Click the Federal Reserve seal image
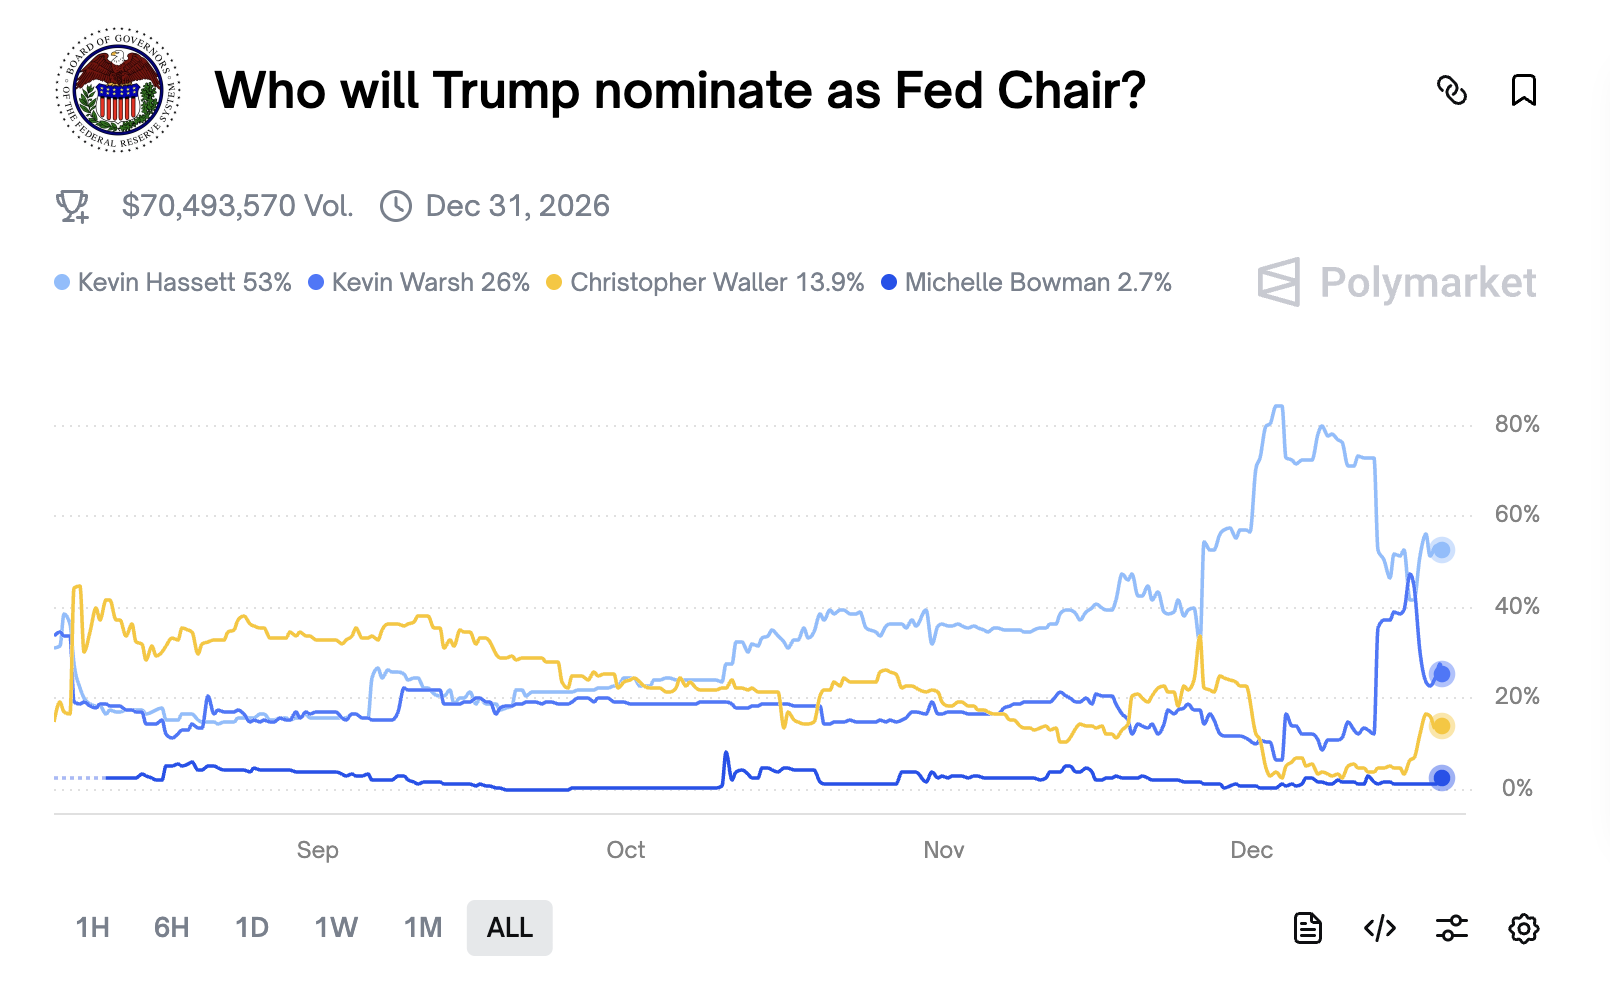Viewport: 1610px width, 984px height. (x=118, y=90)
